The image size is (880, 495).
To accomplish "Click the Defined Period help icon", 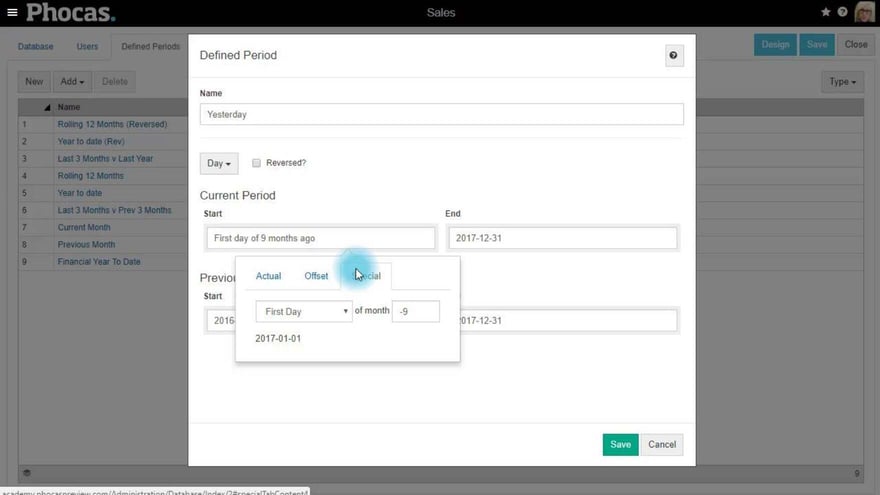I will 674,56.
